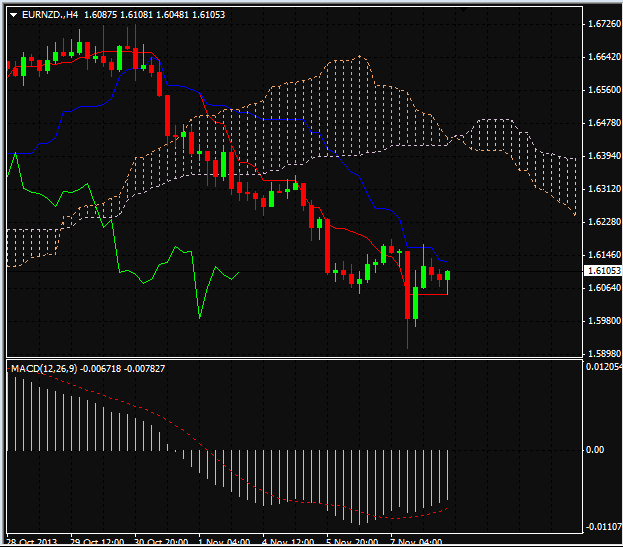Open the chart menu triangle beside EURNZD

(14, 15)
